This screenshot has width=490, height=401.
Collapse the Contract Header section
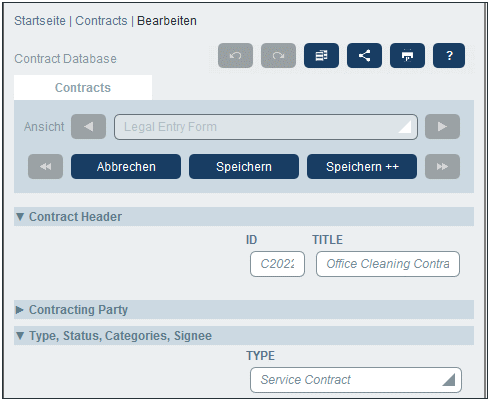click(x=20, y=217)
